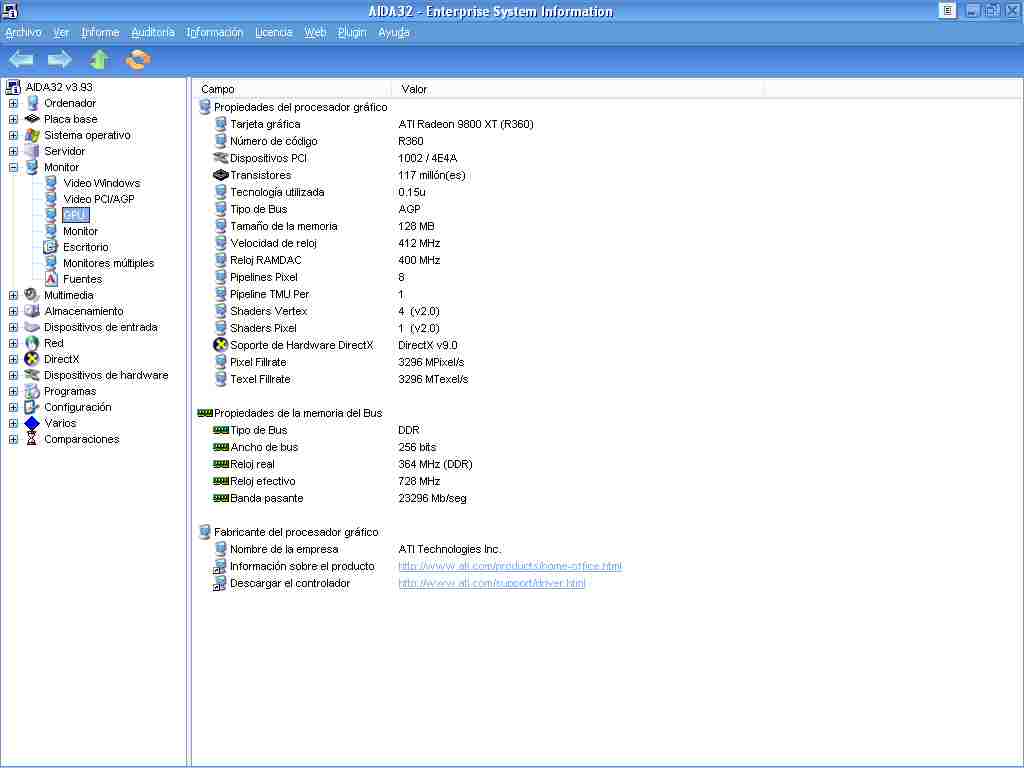Expand the Servidor tree node
The width and height of the screenshot is (1024, 768).
pyautogui.click(x=13, y=151)
